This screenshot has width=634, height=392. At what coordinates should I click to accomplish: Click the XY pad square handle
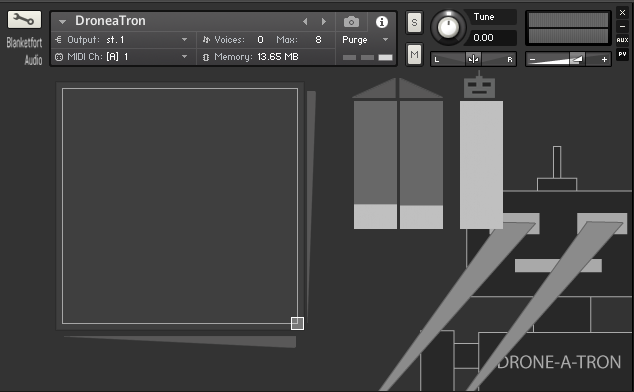[x=297, y=323]
